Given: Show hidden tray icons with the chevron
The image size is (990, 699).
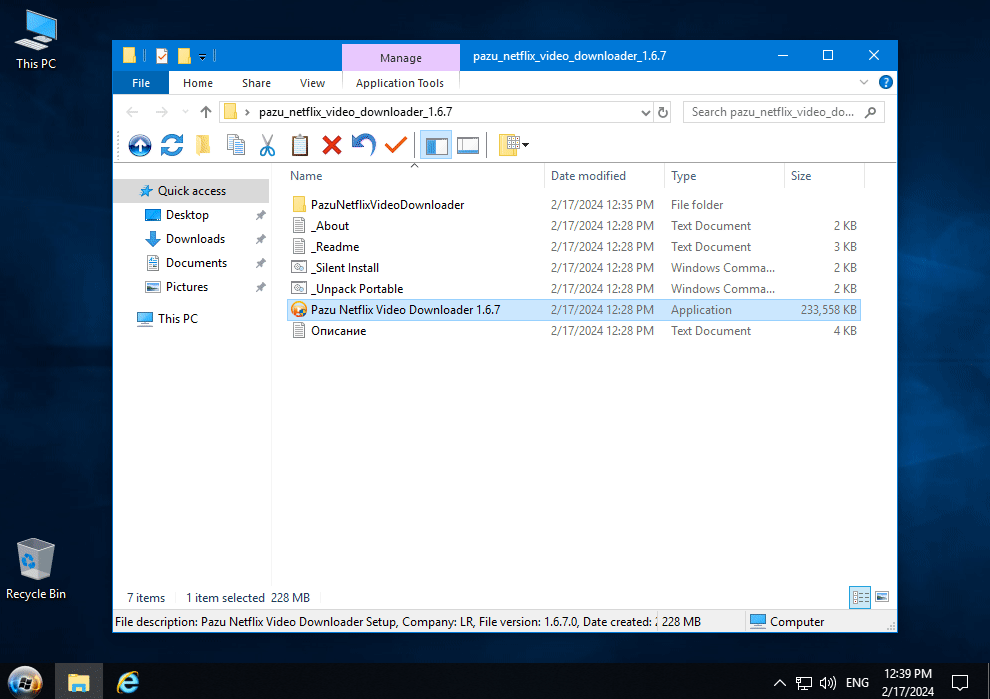Looking at the screenshot, I should pyautogui.click(x=780, y=683).
